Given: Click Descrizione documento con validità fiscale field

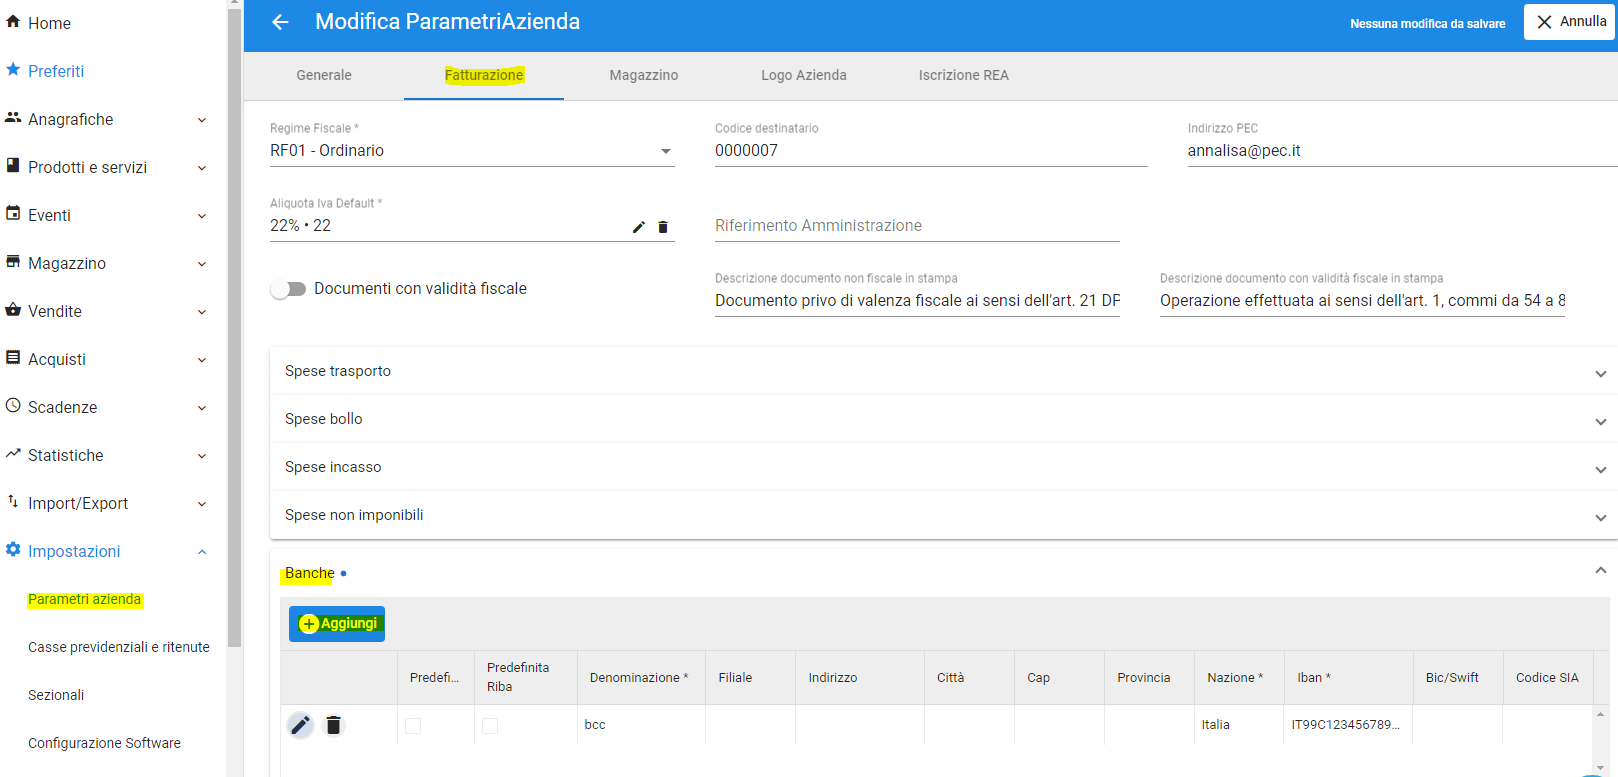Looking at the screenshot, I should [x=1362, y=301].
